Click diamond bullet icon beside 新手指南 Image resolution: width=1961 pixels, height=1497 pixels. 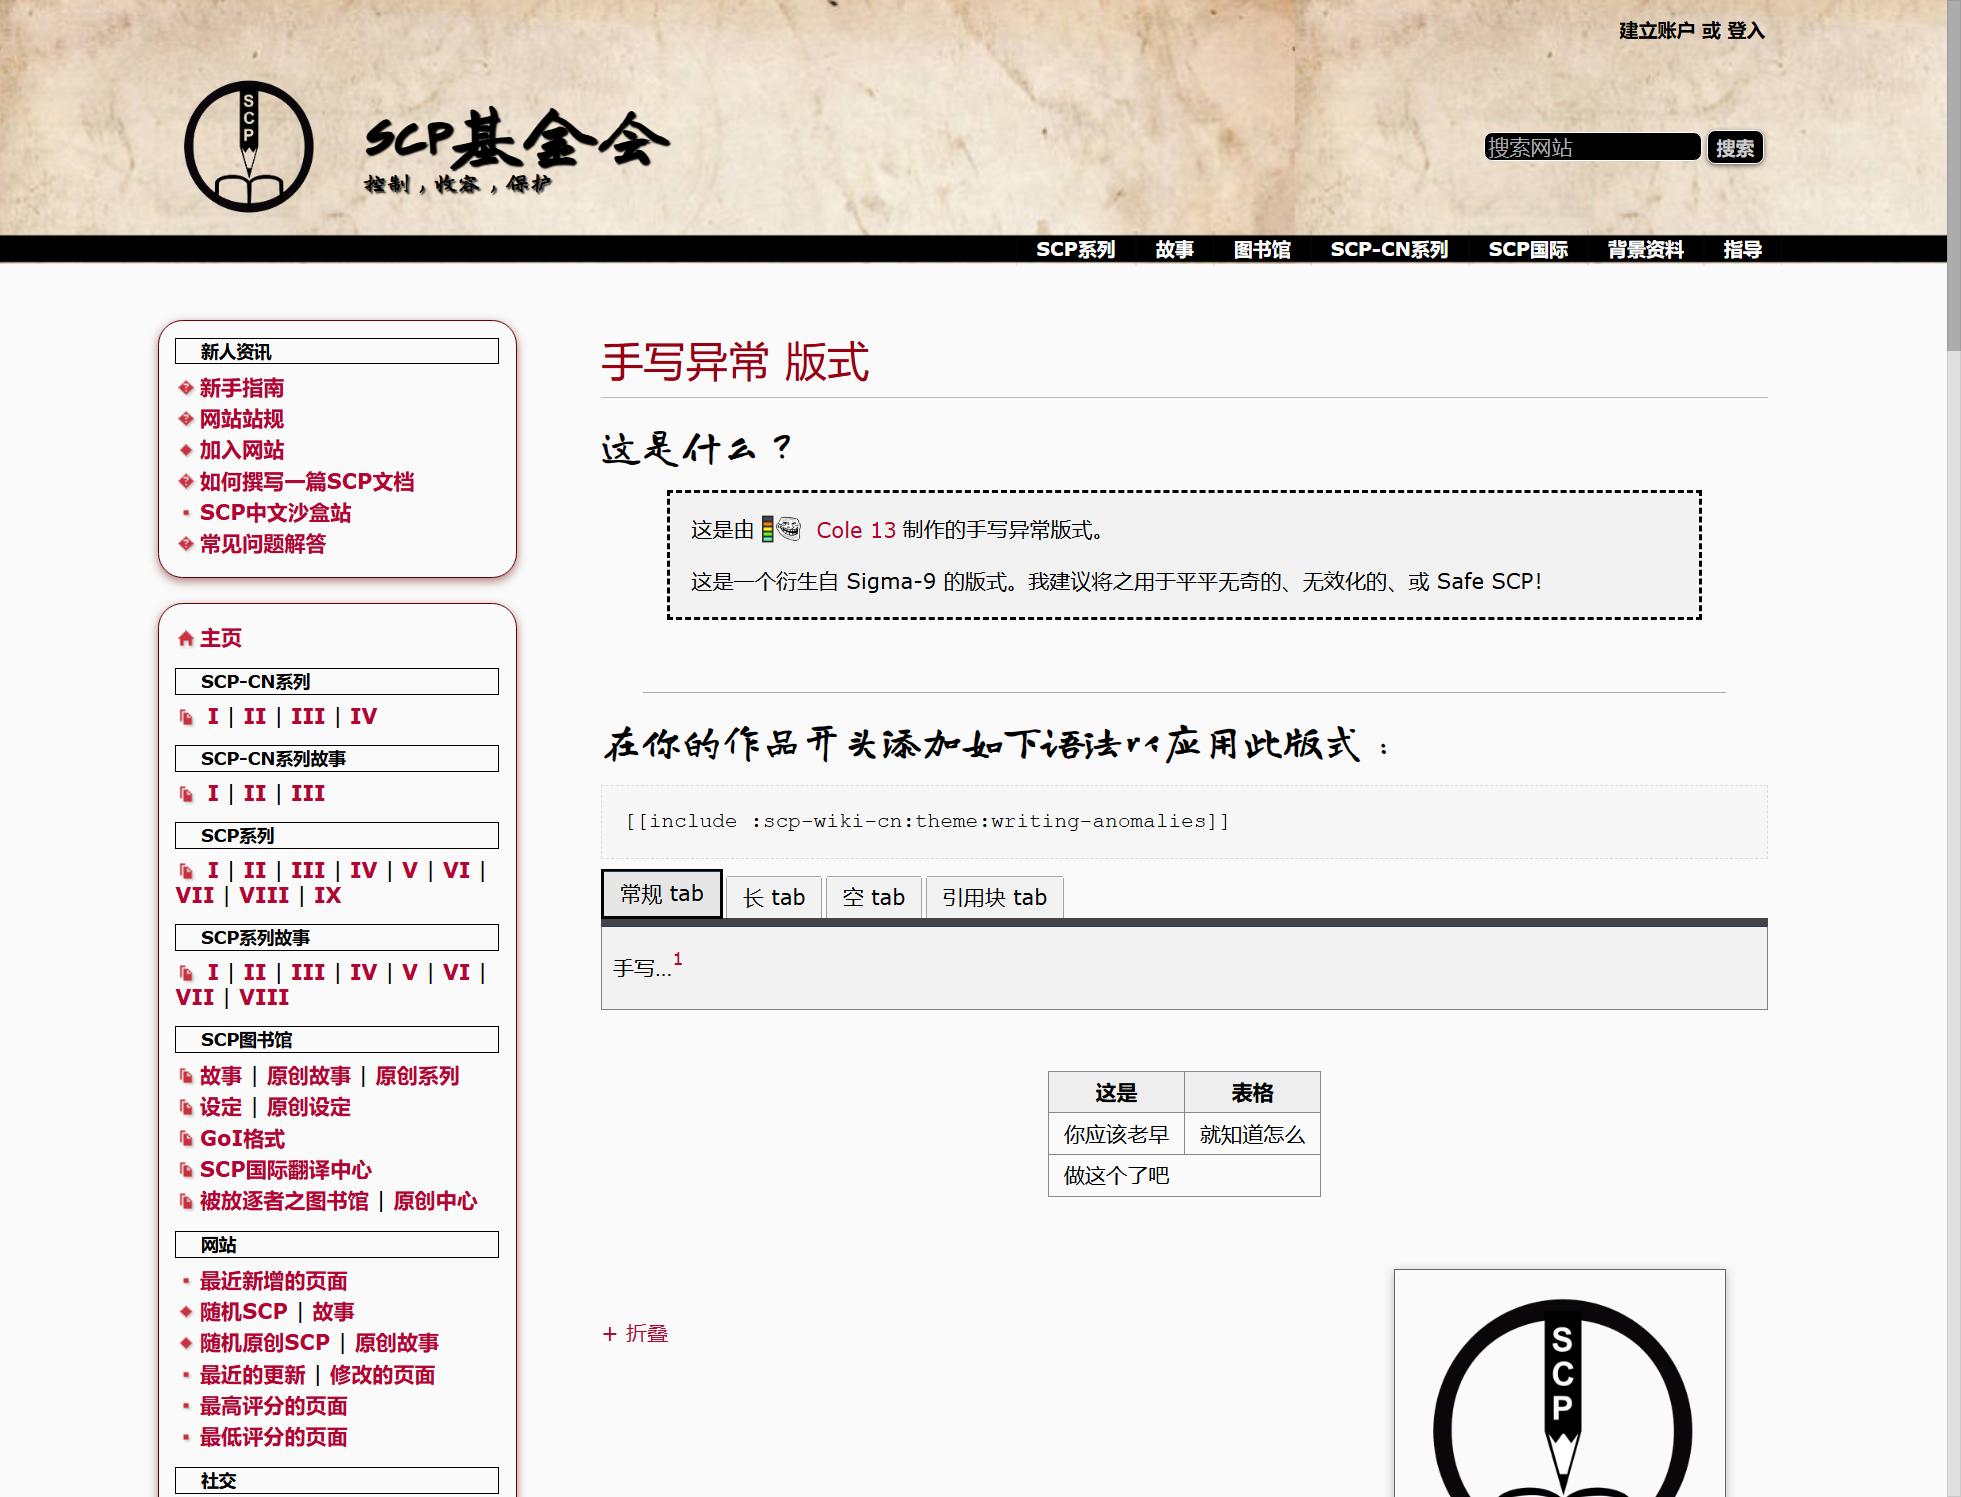pyautogui.click(x=185, y=388)
